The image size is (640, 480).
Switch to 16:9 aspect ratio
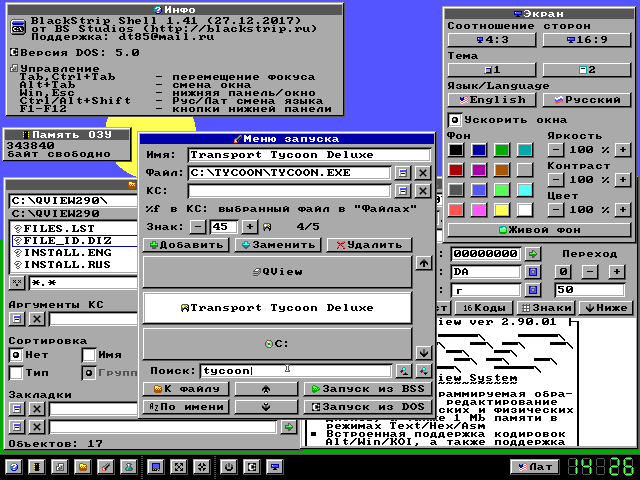click(587, 40)
